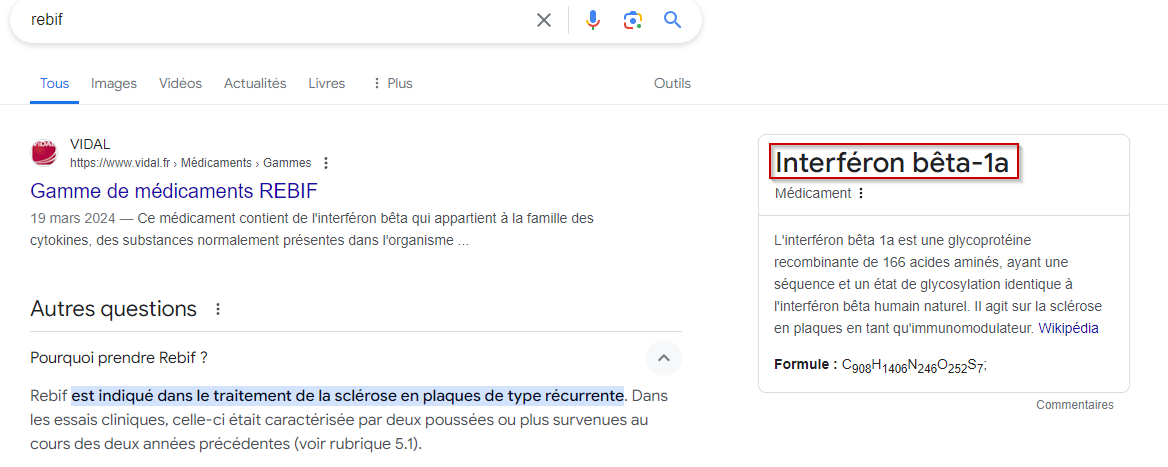Image resolution: width=1168 pixels, height=467 pixels.
Task: Go to the Livres tab
Action: click(327, 83)
